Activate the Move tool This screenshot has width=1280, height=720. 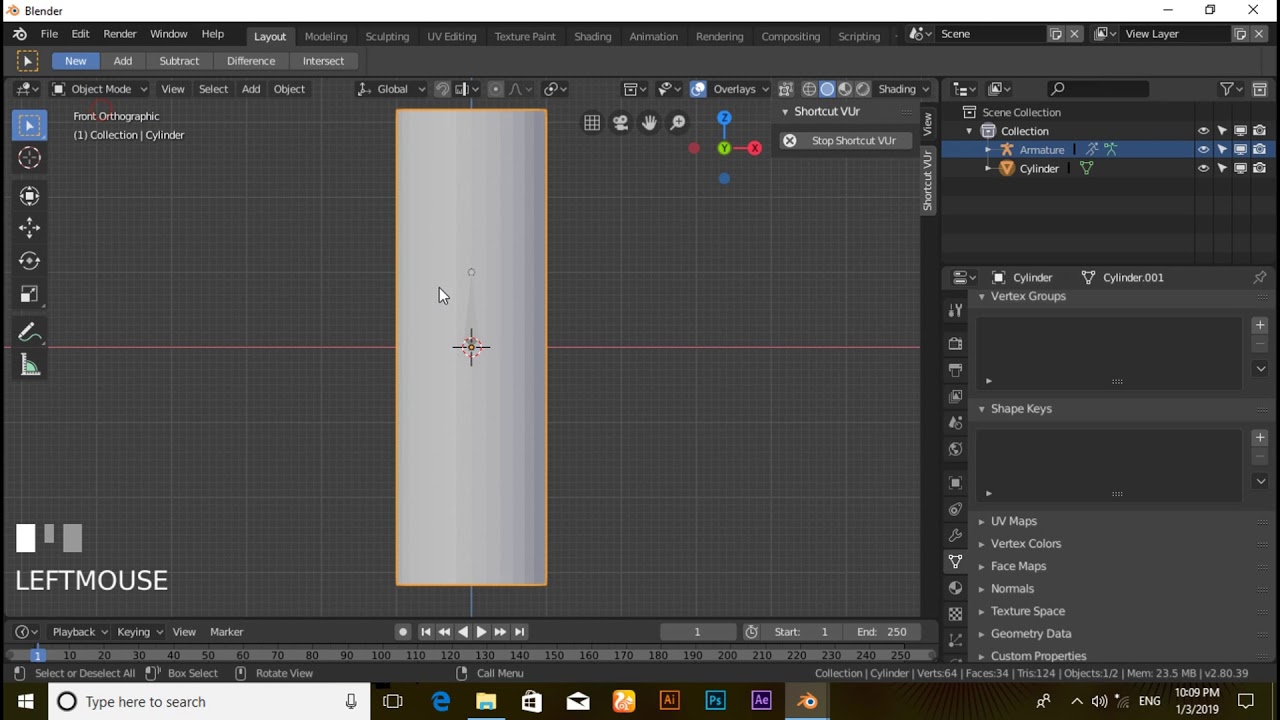[x=29, y=227]
